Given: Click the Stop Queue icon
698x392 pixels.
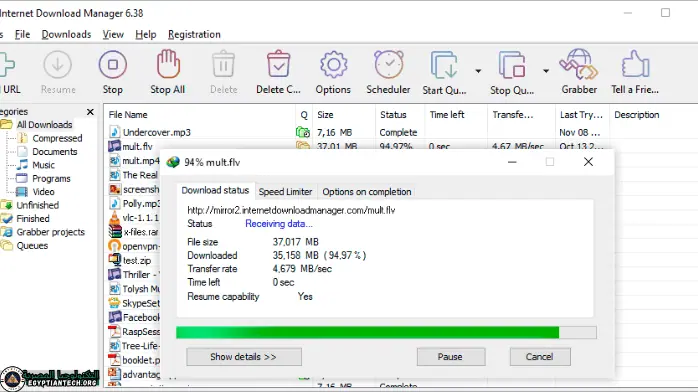Looking at the screenshot, I should click(512, 65).
